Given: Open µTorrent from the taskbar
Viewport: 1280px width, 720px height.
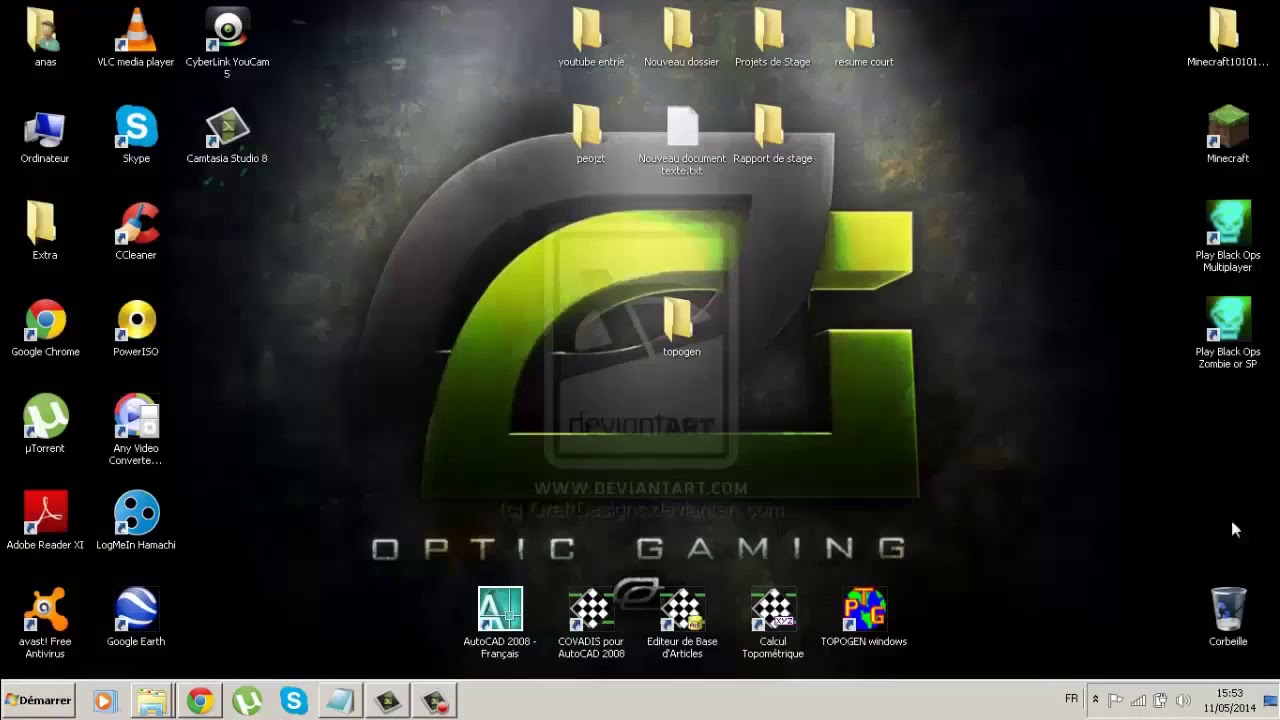Looking at the screenshot, I should (247, 701).
